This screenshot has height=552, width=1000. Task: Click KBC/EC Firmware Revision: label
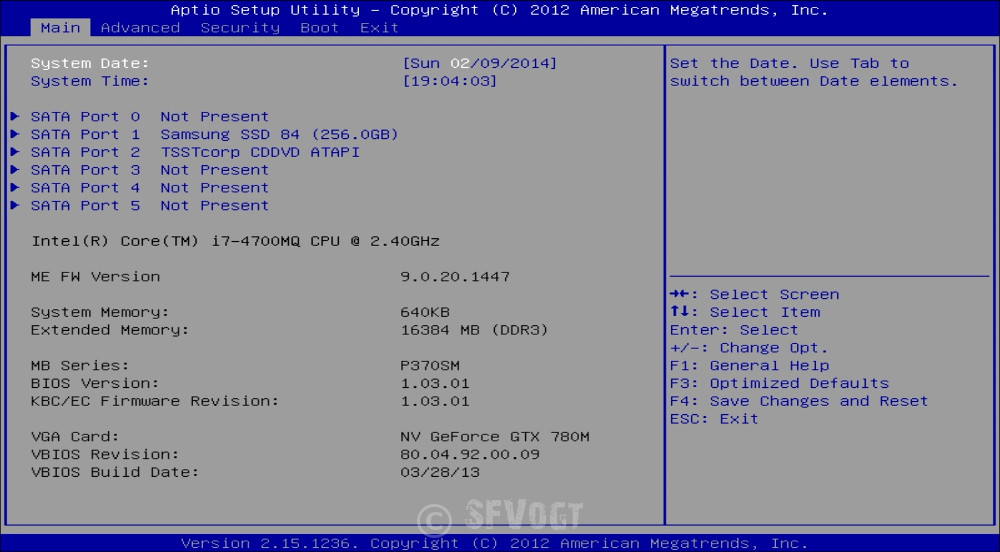(155, 402)
